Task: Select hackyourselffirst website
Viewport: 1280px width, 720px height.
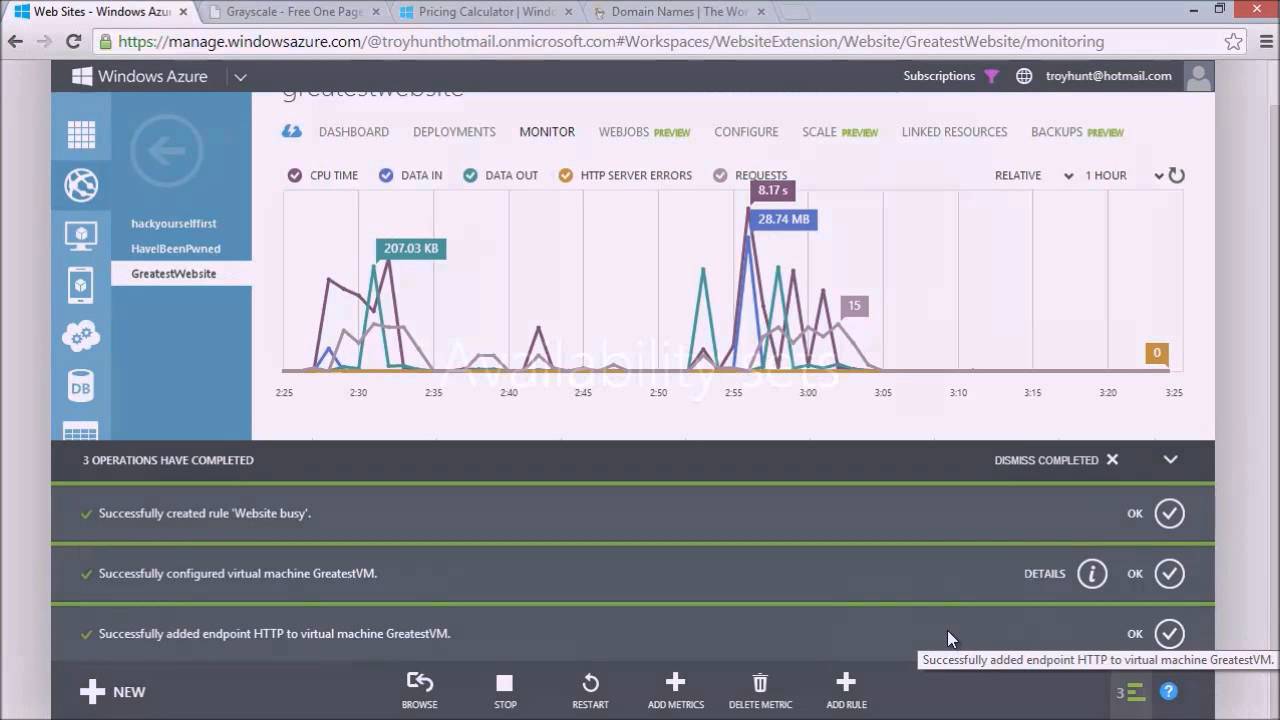Action: pos(174,224)
